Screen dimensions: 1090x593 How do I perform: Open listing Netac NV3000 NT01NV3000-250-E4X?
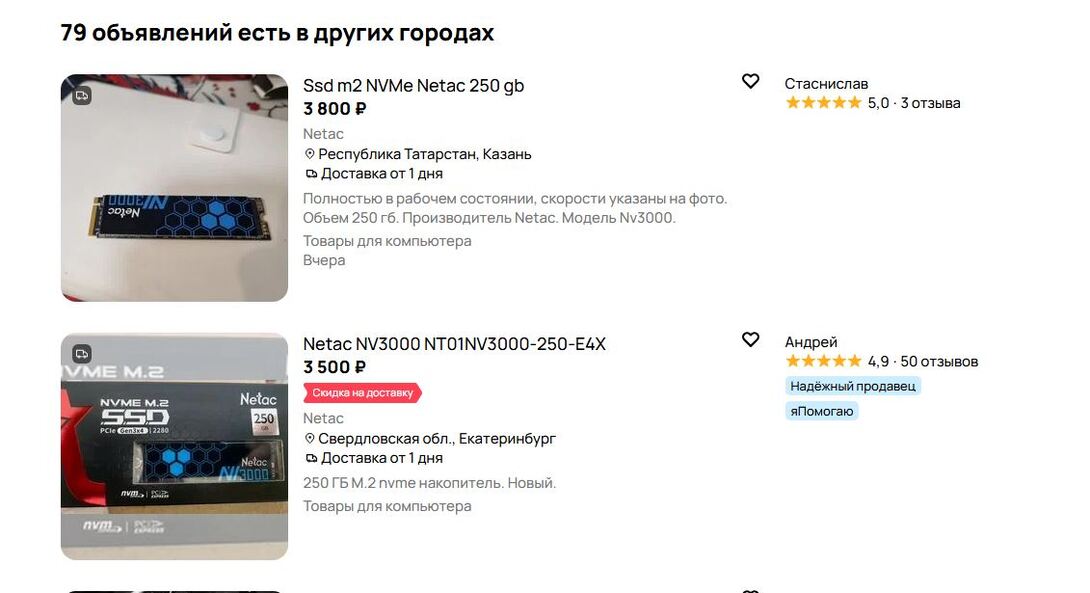(x=454, y=344)
